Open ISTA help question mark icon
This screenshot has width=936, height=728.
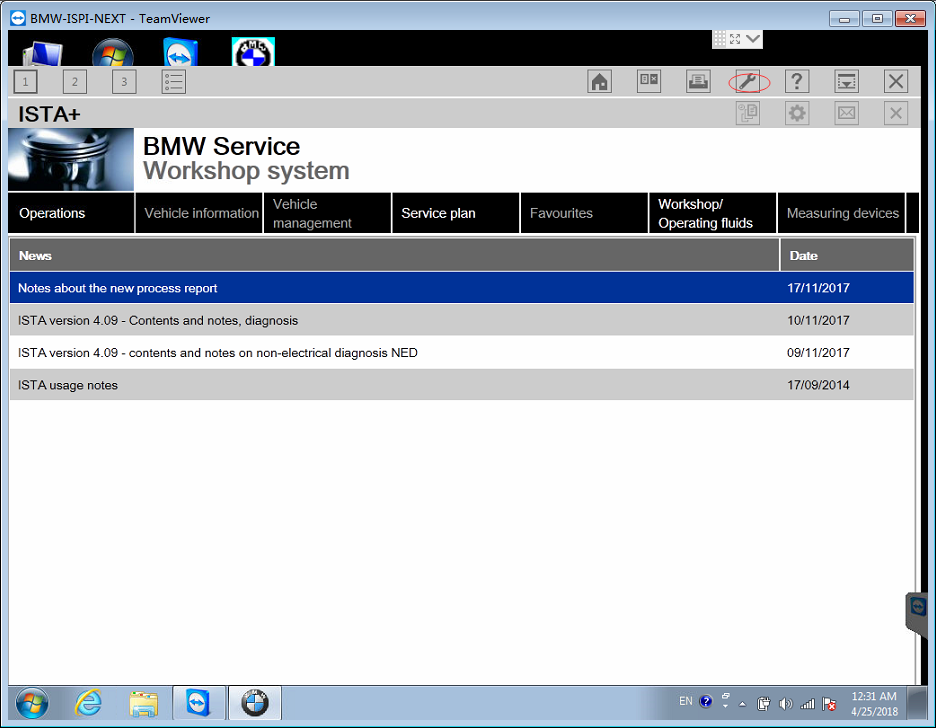point(797,82)
